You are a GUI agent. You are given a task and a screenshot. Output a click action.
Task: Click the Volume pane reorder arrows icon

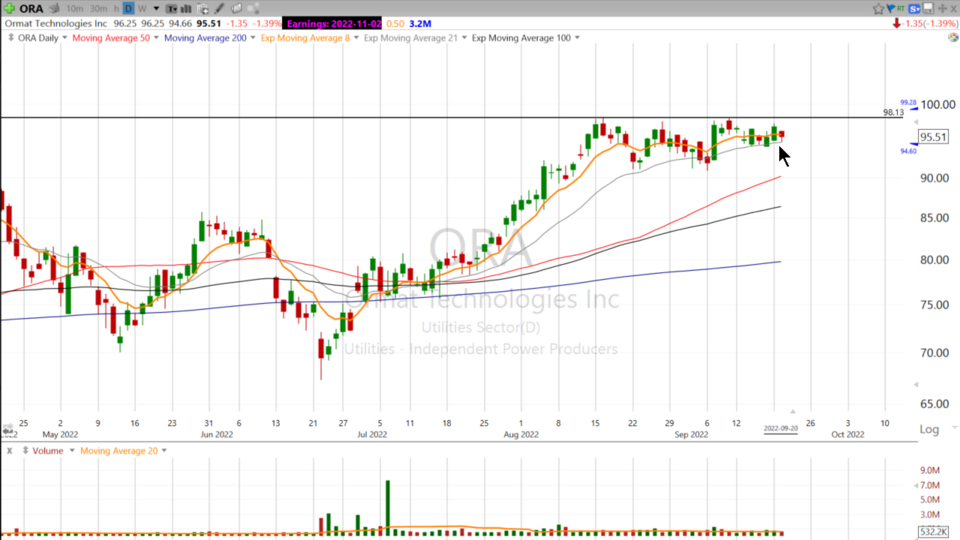(25, 451)
